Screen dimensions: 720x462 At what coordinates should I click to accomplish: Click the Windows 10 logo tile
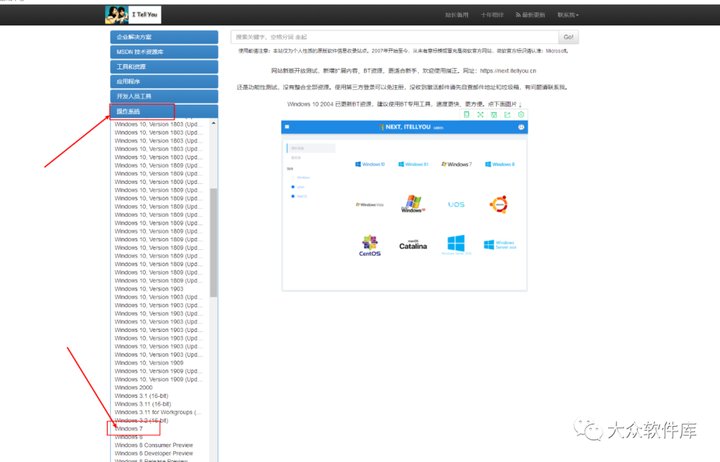coord(370,164)
